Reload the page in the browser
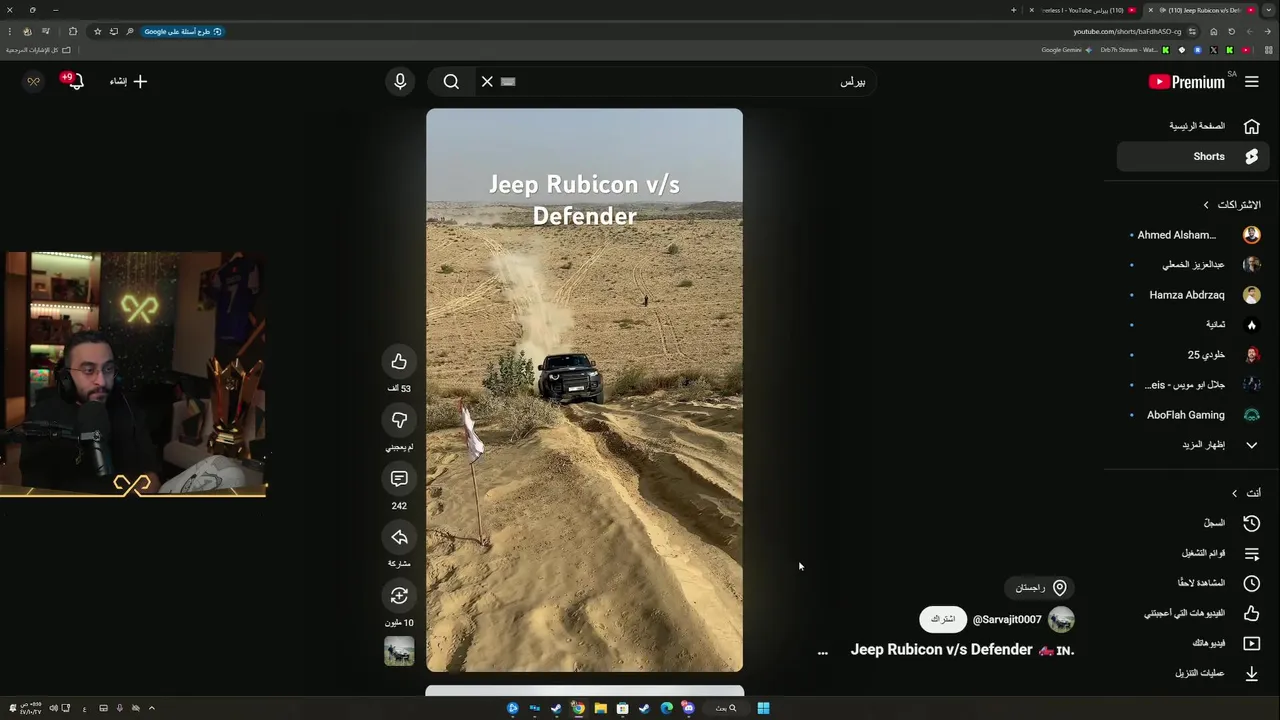The width and height of the screenshot is (1280, 720). tap(1232, 32)
